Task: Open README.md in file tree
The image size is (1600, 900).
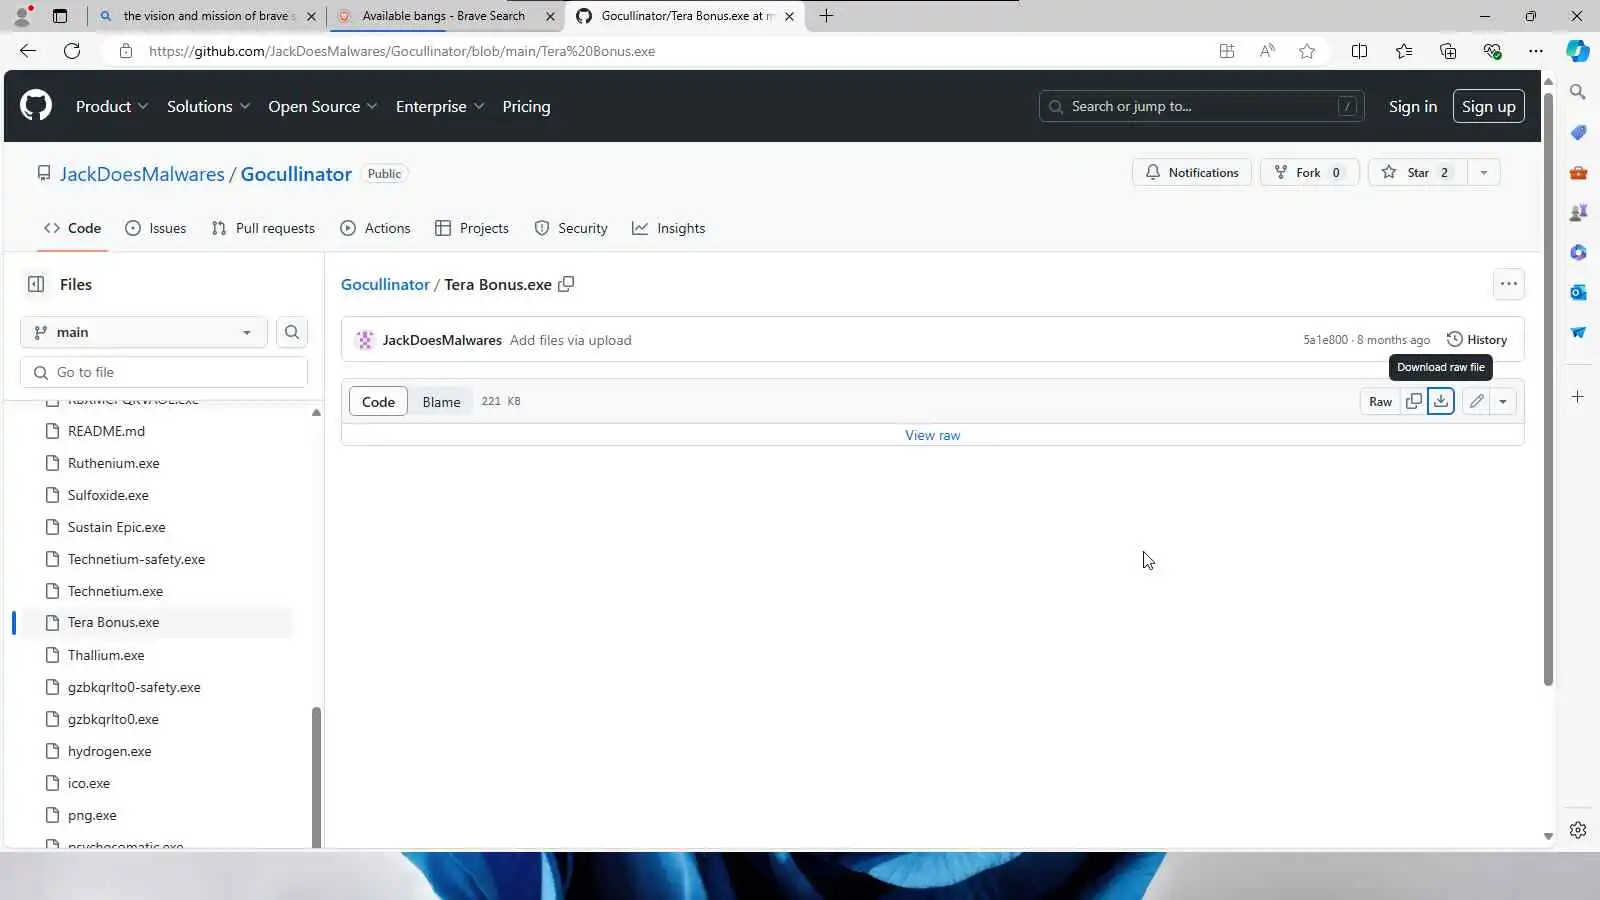Action: click(106, 431)
